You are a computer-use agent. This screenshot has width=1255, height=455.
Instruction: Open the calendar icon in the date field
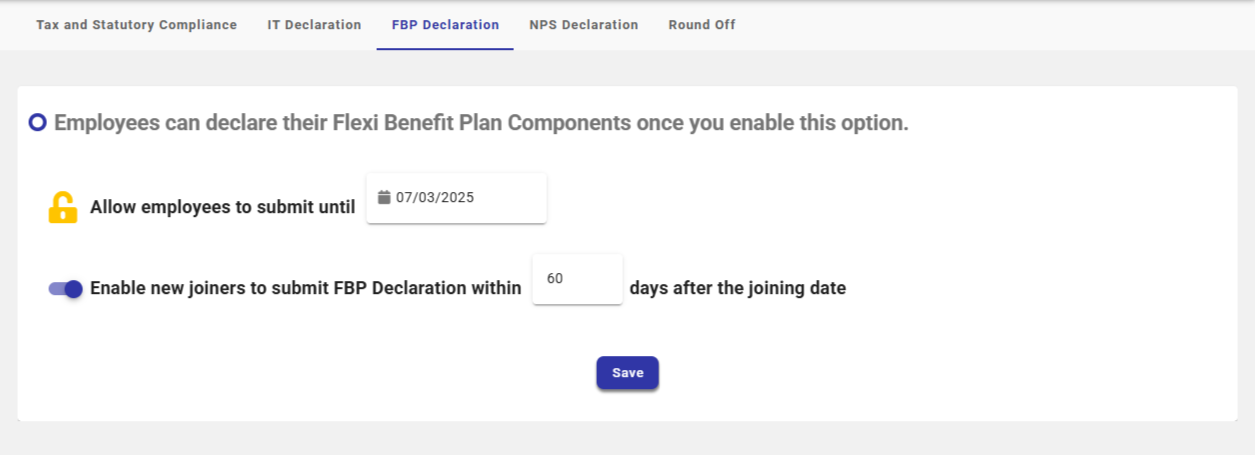(384, 198)
